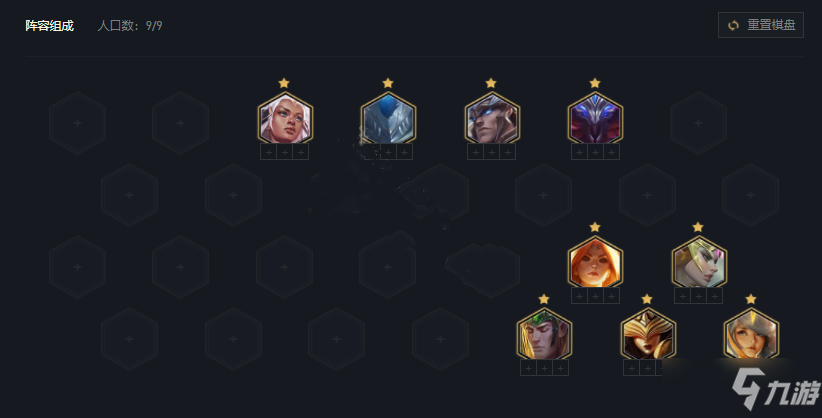The width and height of the screenshot is (822, 418).
Task: Select the orange-haired female champion portrait
Action: (x=595, y=262)
